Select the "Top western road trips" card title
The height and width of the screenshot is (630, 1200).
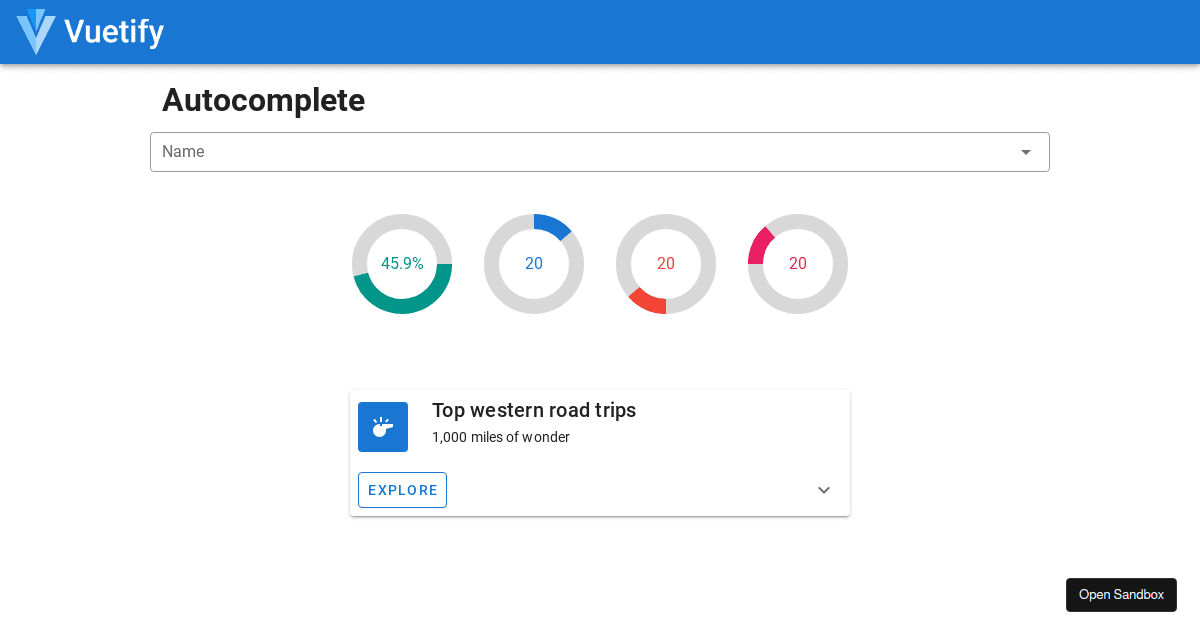click(534, 410)
